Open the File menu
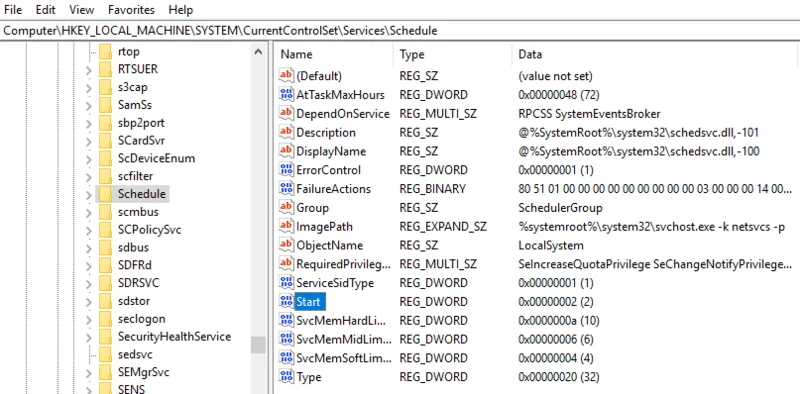 [x=13, y=10]
